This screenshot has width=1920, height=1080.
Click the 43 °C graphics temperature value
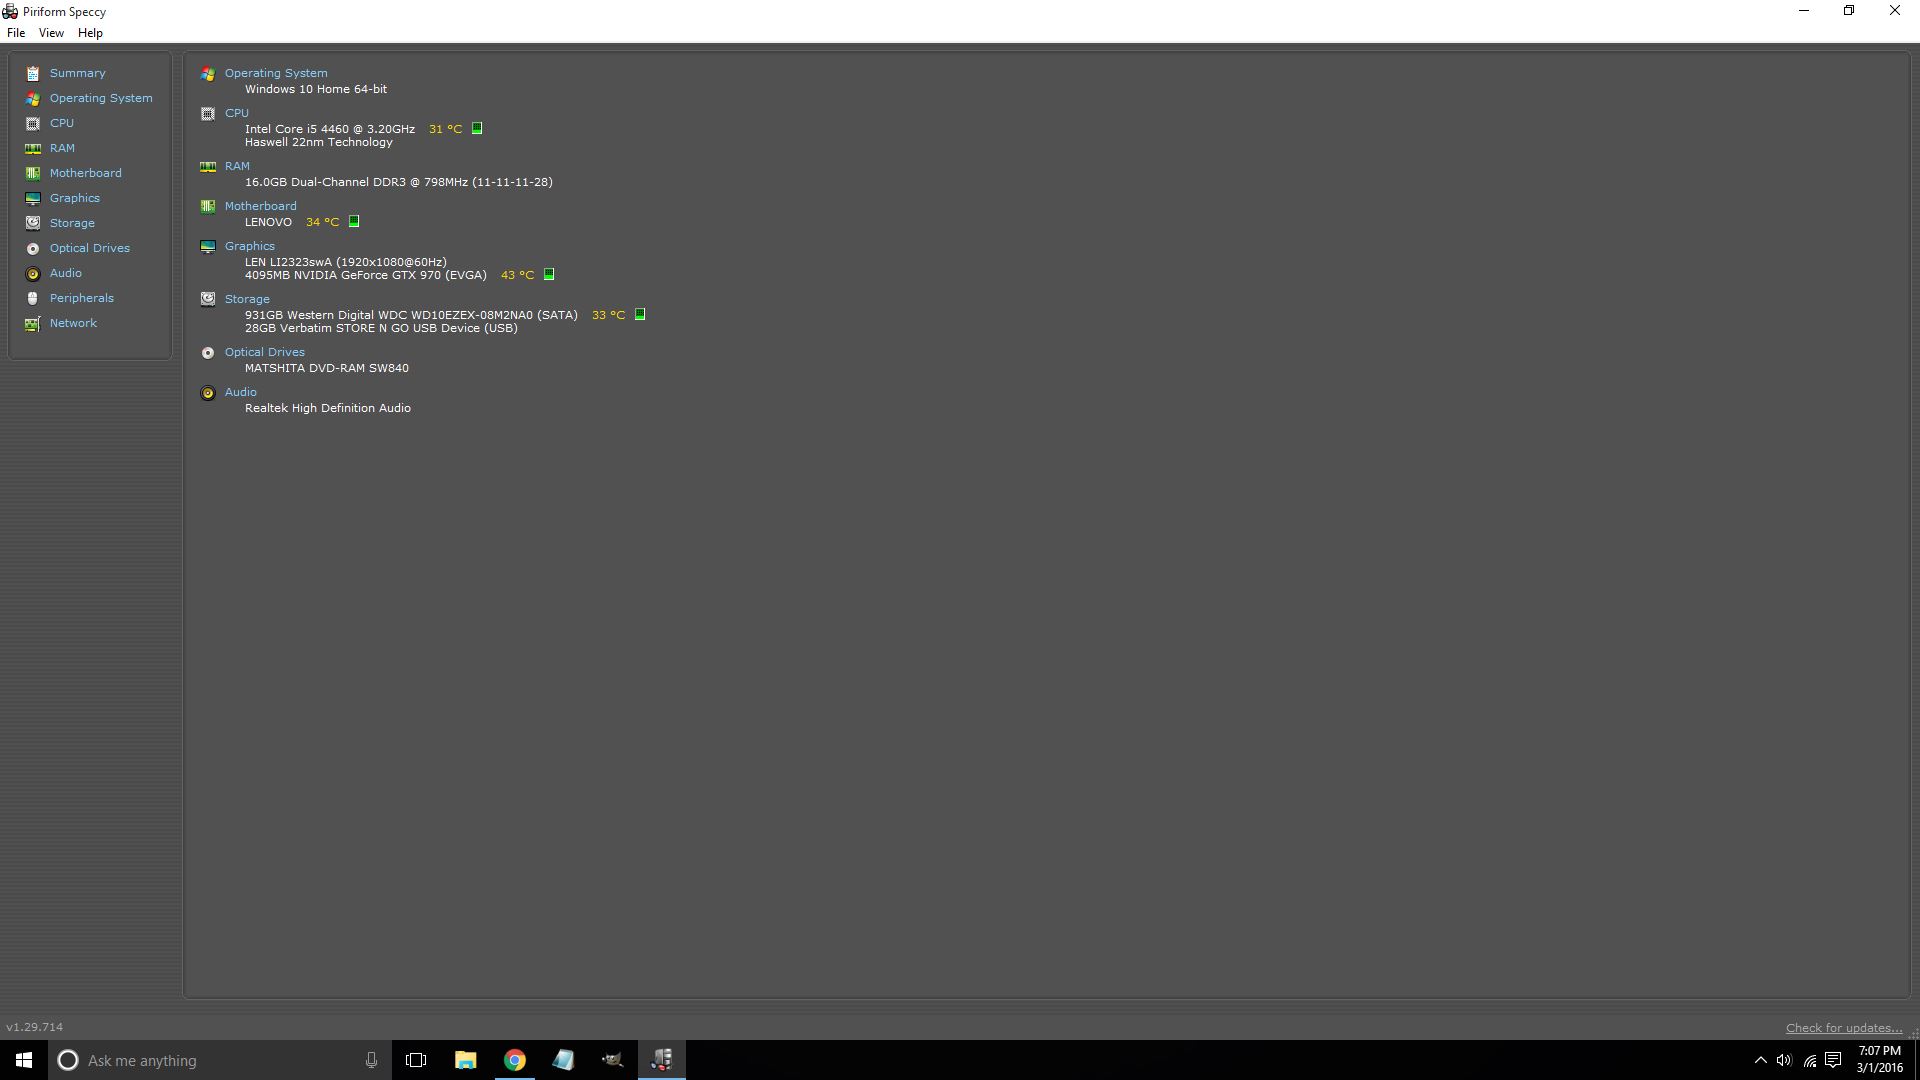point(517,275)
